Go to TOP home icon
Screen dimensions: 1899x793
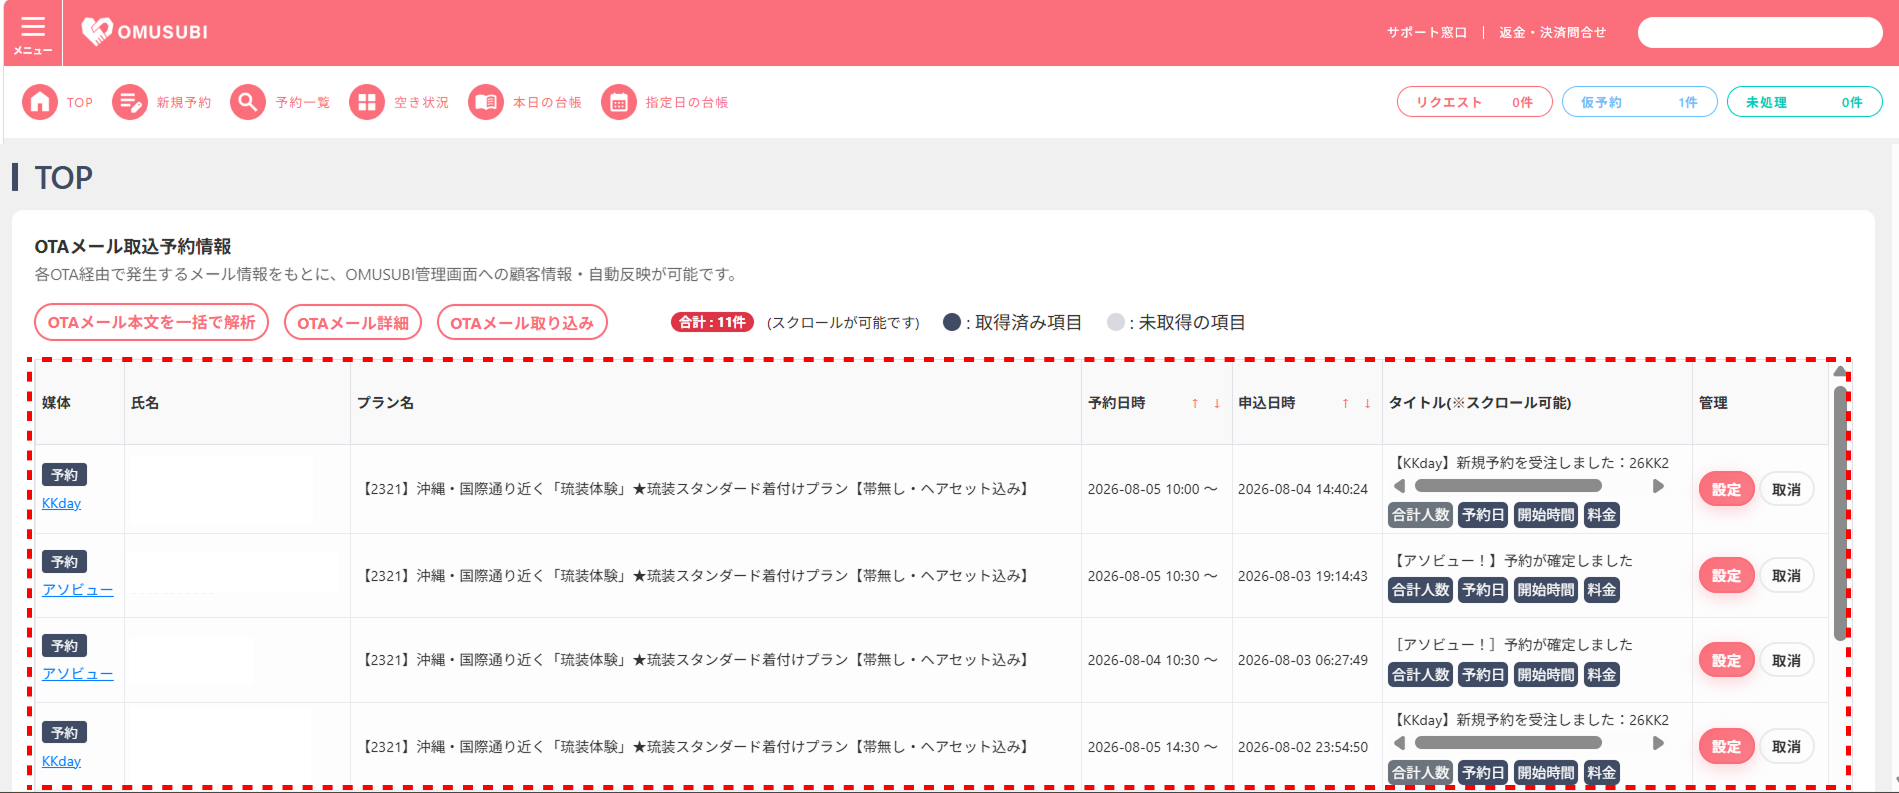coord(40,102)
